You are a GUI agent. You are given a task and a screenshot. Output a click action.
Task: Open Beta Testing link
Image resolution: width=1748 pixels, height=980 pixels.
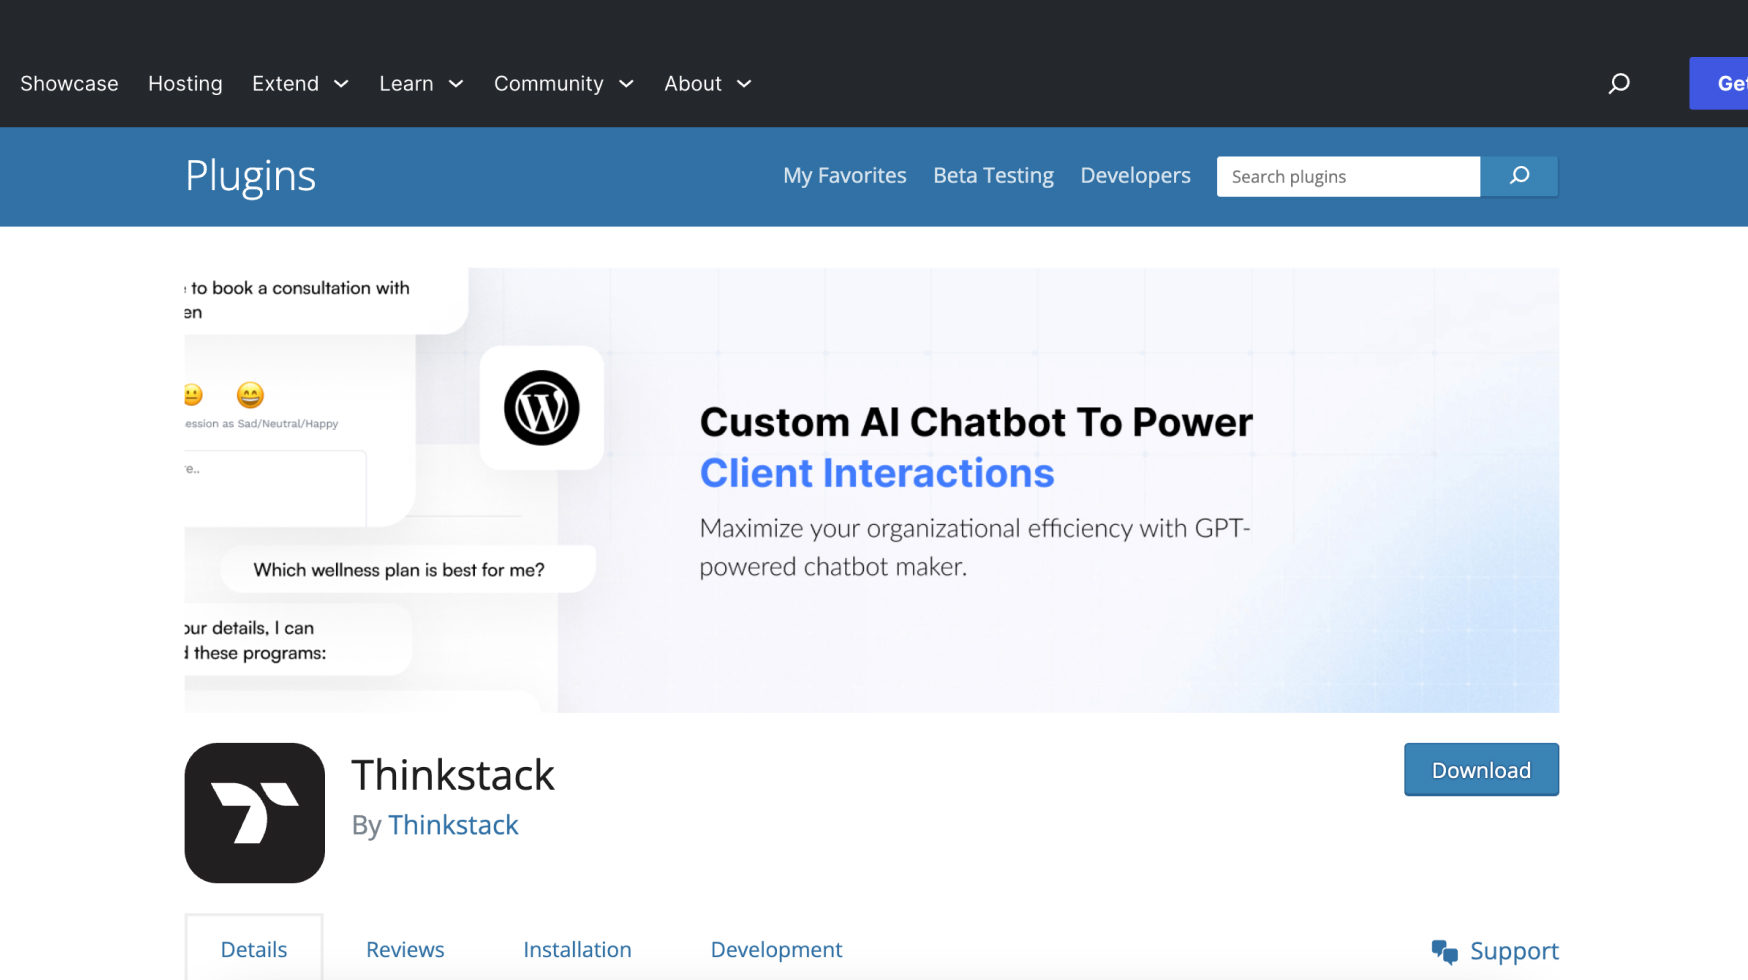tap(993, 175)
